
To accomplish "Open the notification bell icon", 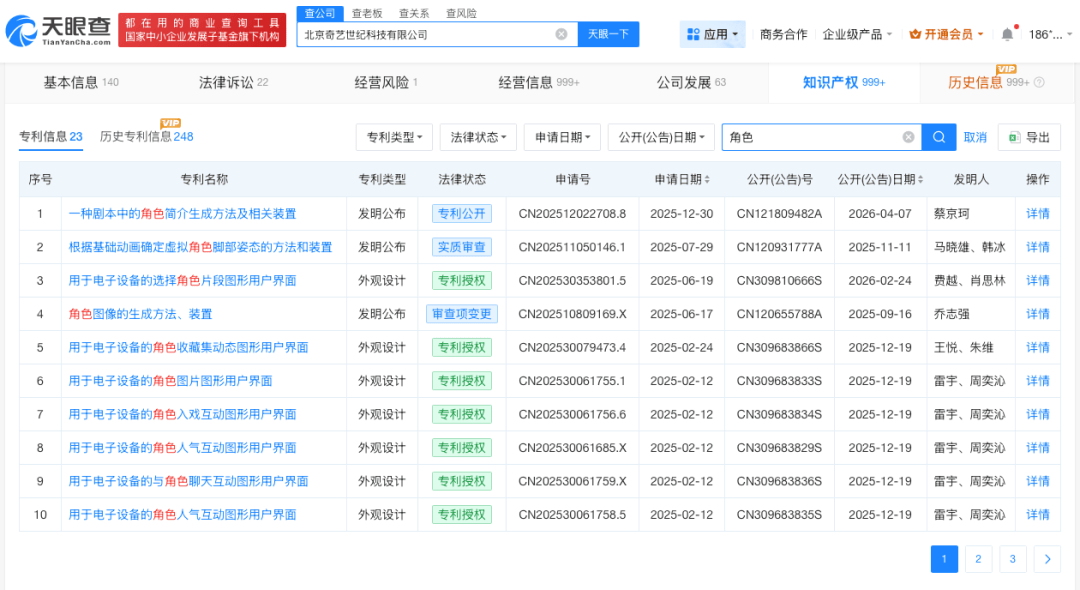I will (1006, 33).
